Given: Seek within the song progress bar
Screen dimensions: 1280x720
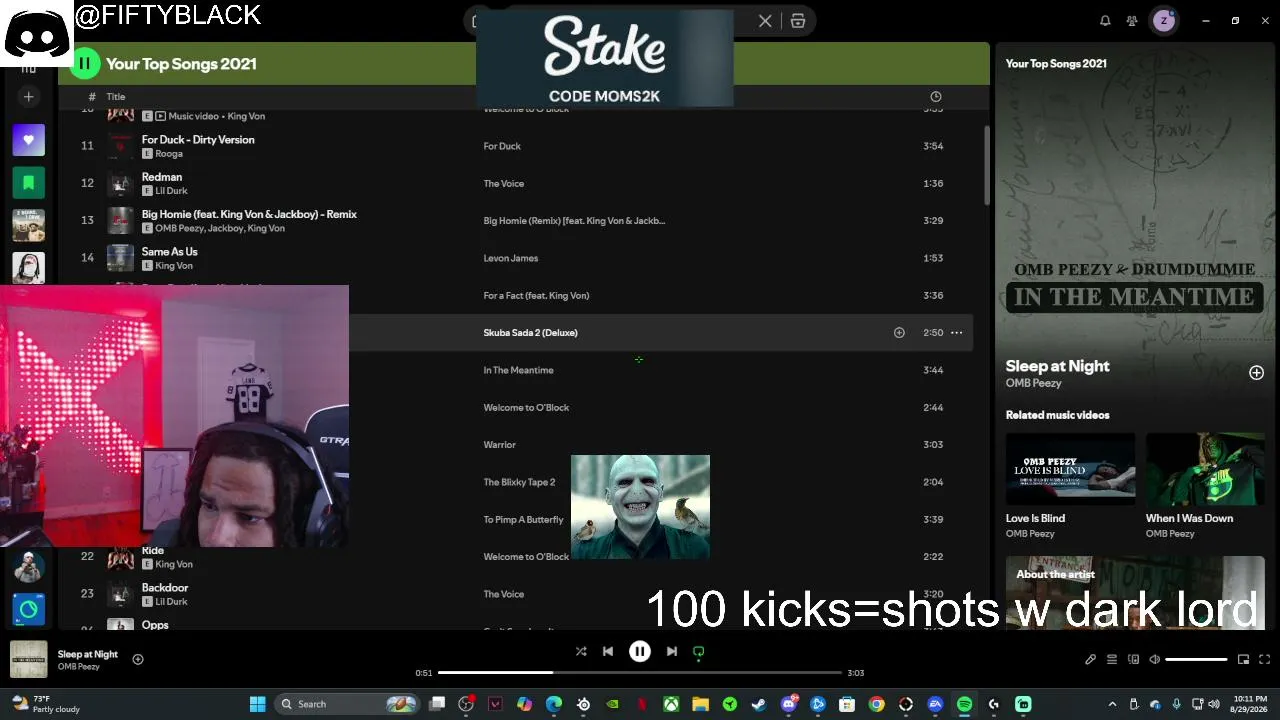Looking at the screenshot, I should click(640, 673).
